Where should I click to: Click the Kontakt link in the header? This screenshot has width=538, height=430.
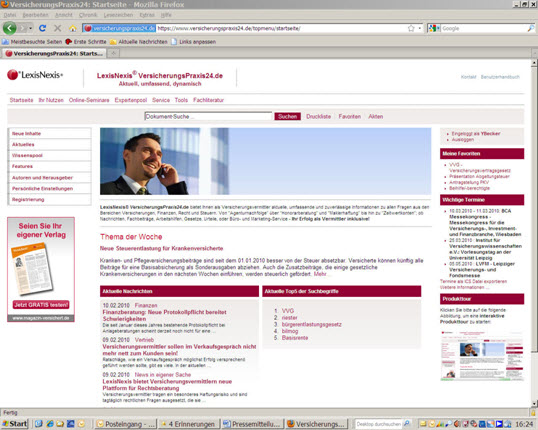tap(468, 77)
